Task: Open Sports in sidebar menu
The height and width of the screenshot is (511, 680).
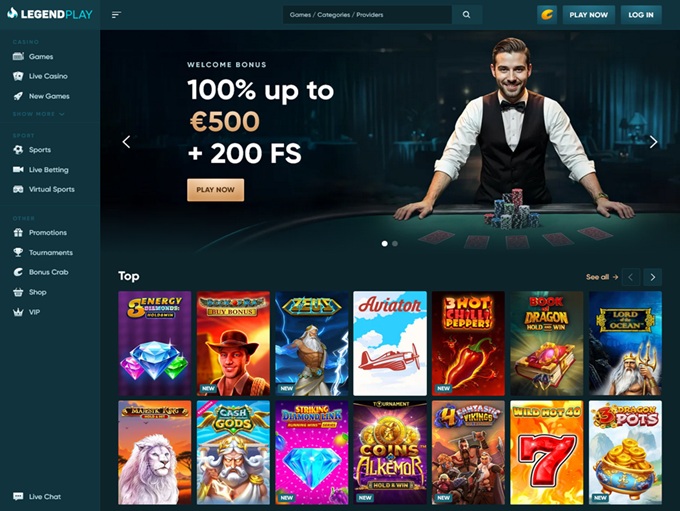Action: [32, 150]
